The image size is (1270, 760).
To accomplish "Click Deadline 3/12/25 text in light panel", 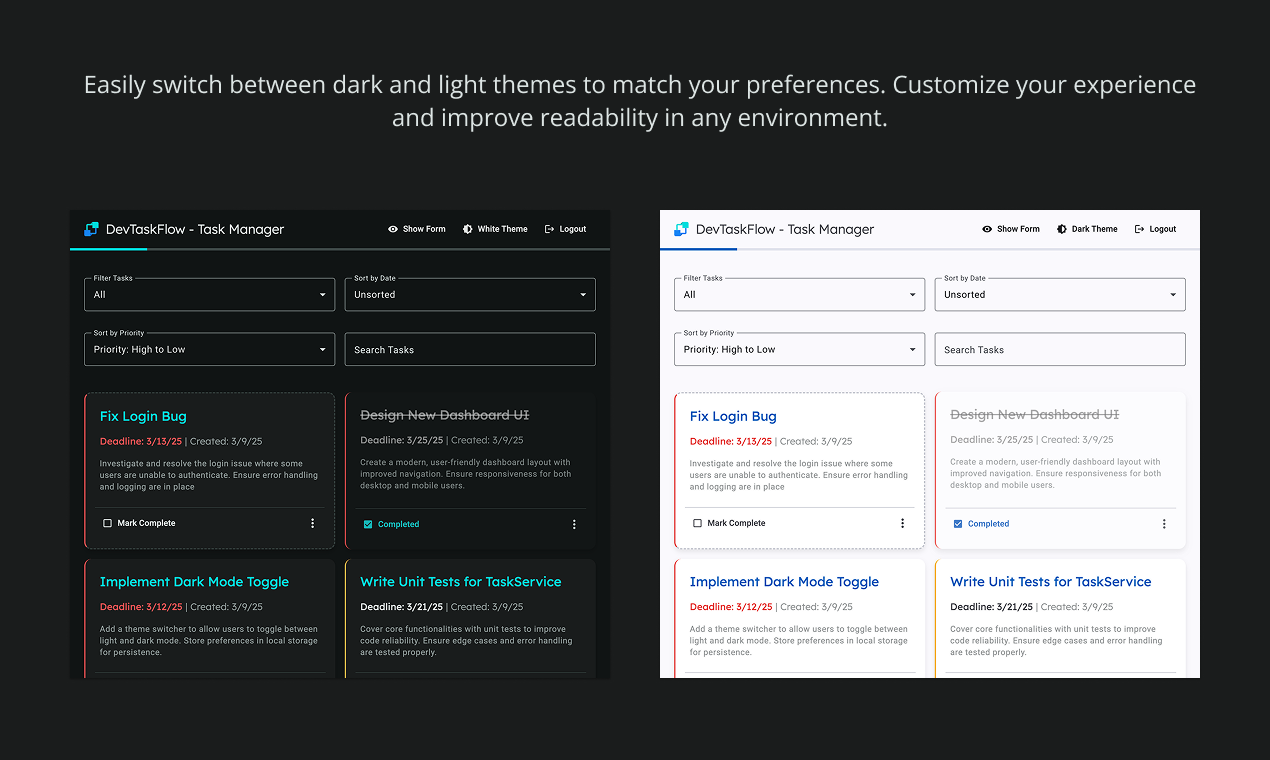I will click(731, 607).
